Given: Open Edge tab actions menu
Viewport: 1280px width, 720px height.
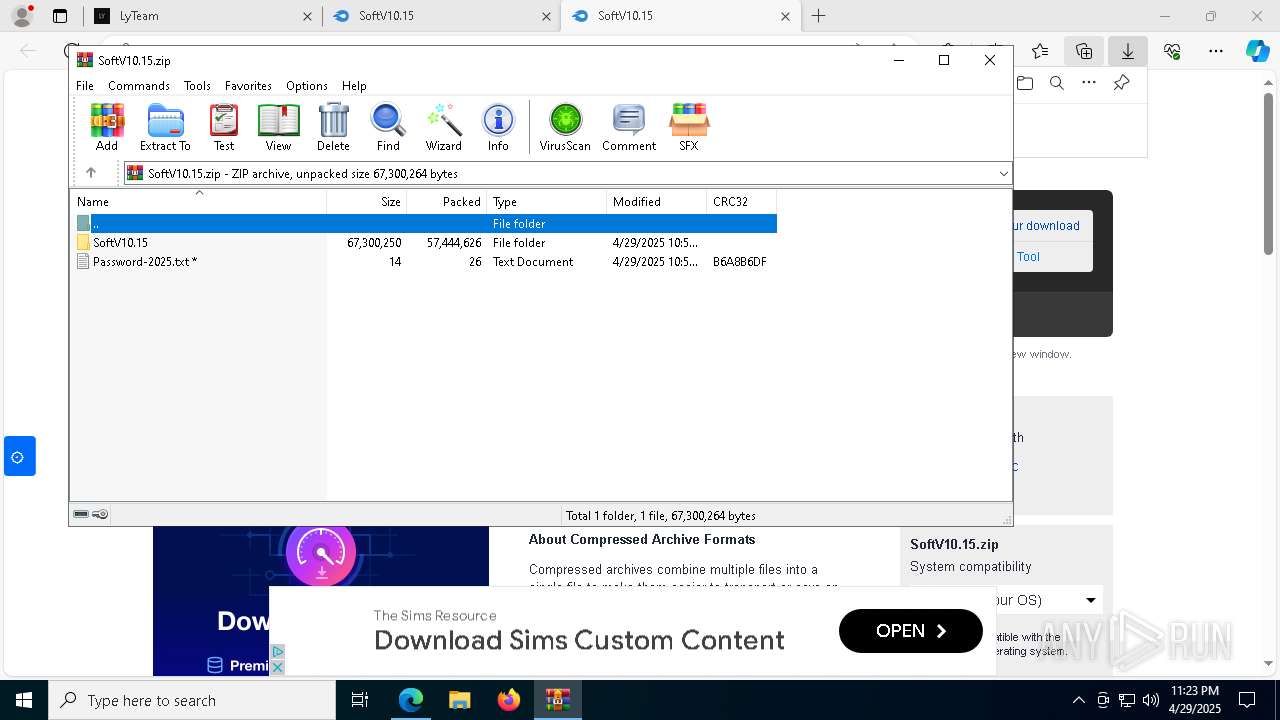Looking at the screenshot, I should point(60,16).
